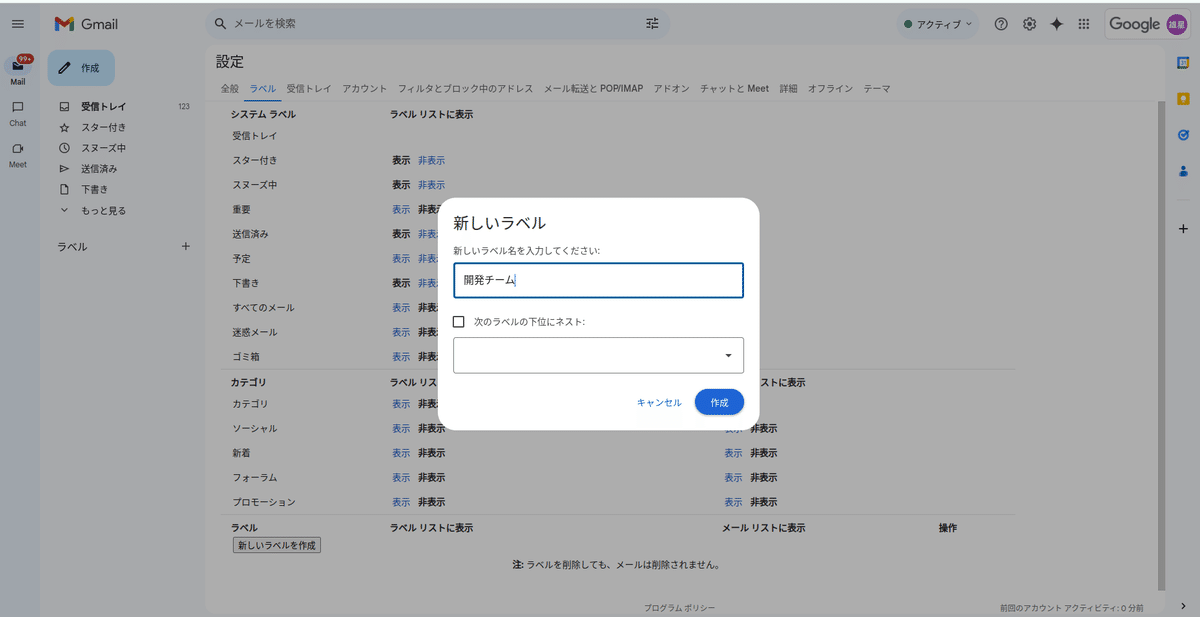This screenshot has height=617, width=1200.
Task: Click the new label name input field
Action: click(x=598, y=281)
